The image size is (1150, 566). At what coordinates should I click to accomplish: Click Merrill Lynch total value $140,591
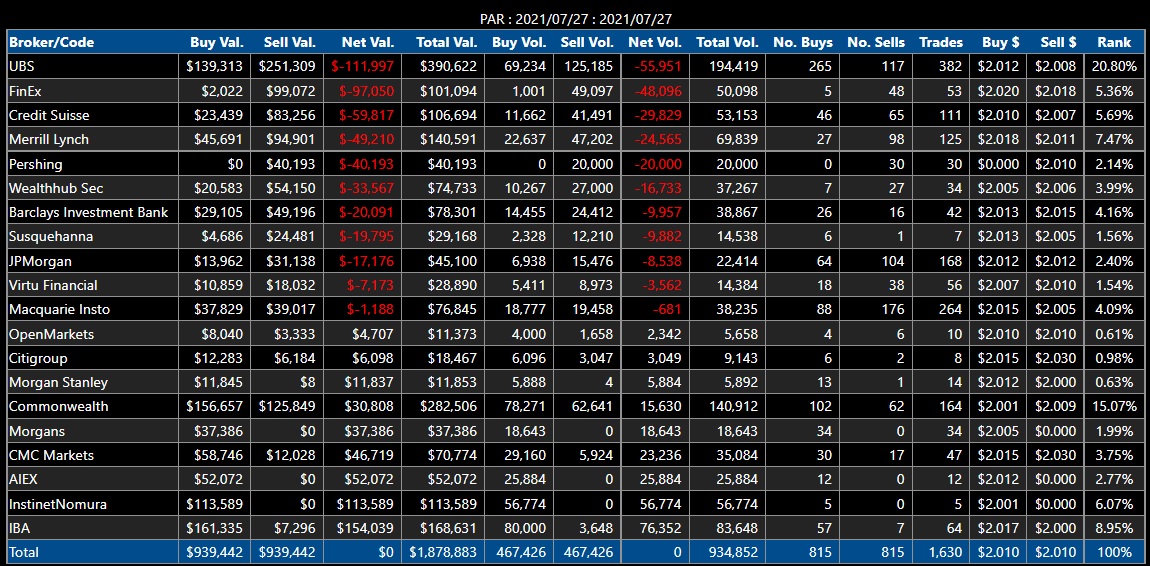point(448,139)
